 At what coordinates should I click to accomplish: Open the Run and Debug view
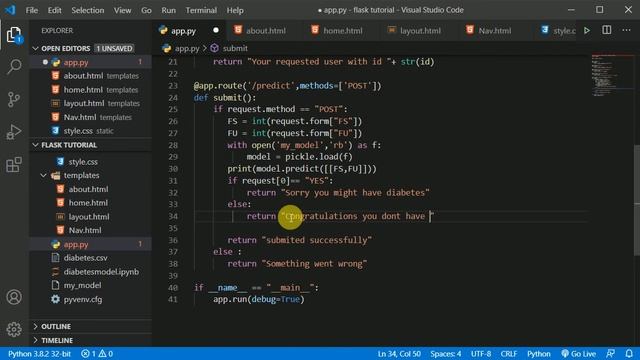pos(14,132)
